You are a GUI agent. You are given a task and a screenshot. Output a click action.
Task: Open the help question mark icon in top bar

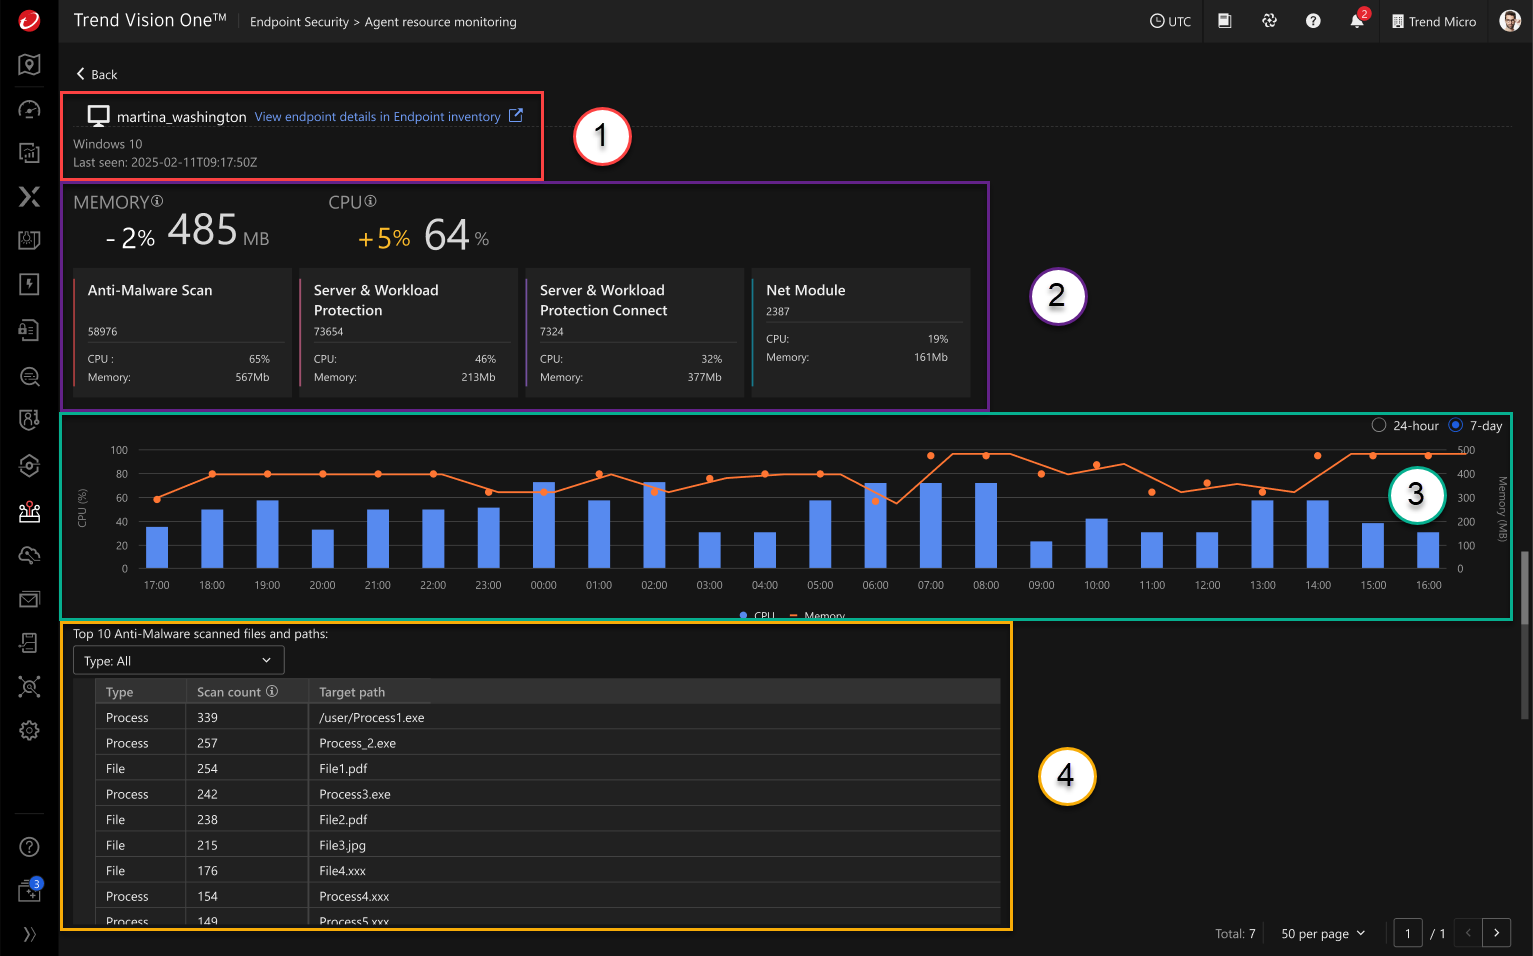(x=1313, y=21)
